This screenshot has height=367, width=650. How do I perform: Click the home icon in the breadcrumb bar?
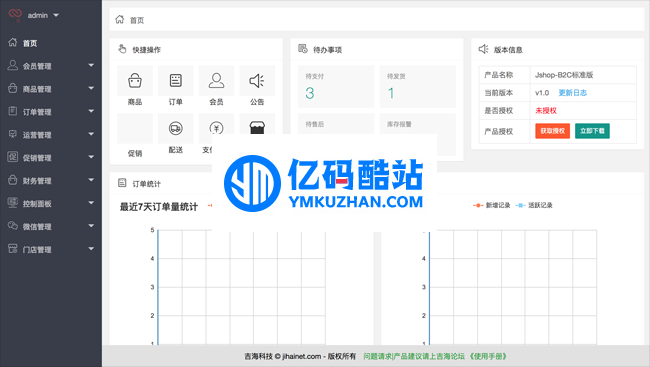(120, 19)
